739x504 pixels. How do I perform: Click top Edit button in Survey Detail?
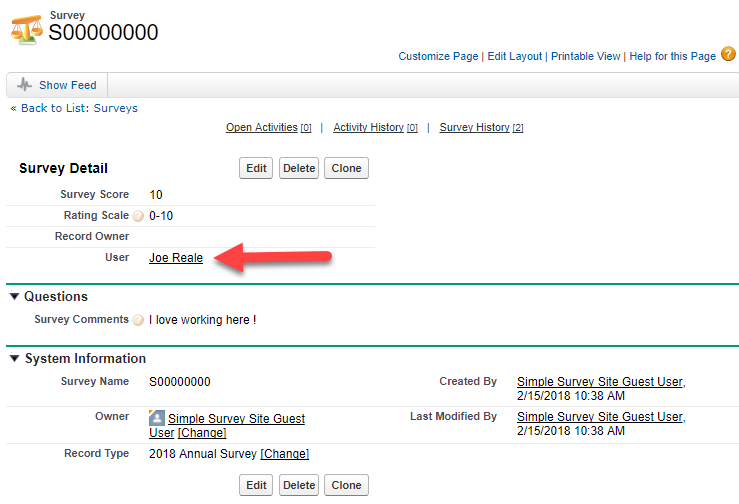[256, 168]
